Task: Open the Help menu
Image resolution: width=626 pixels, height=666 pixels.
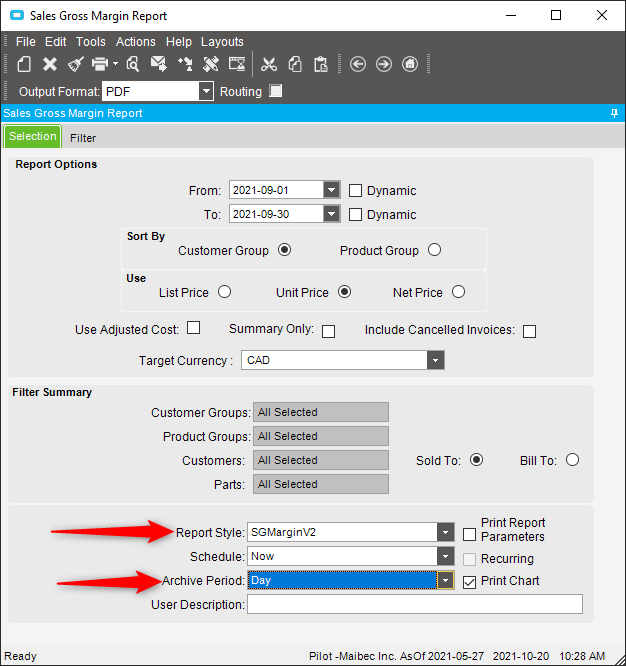Action: [x=179, y=42]
